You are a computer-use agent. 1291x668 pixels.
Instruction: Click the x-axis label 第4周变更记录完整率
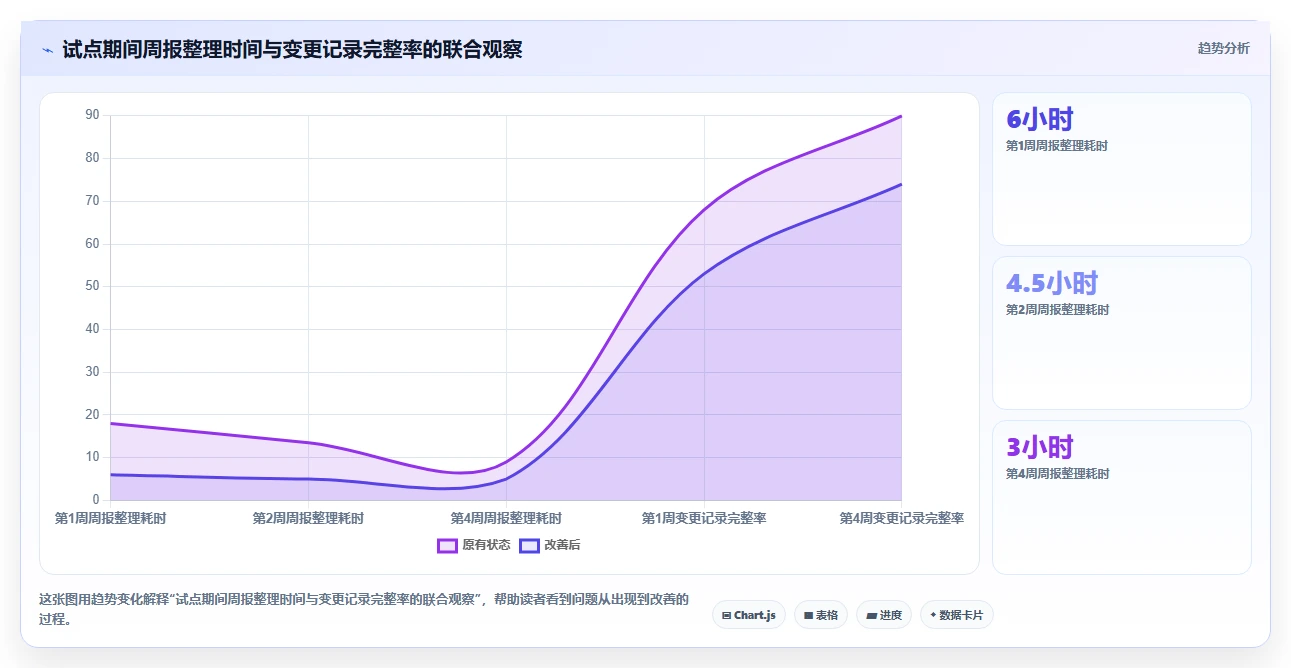coord(901,518)
